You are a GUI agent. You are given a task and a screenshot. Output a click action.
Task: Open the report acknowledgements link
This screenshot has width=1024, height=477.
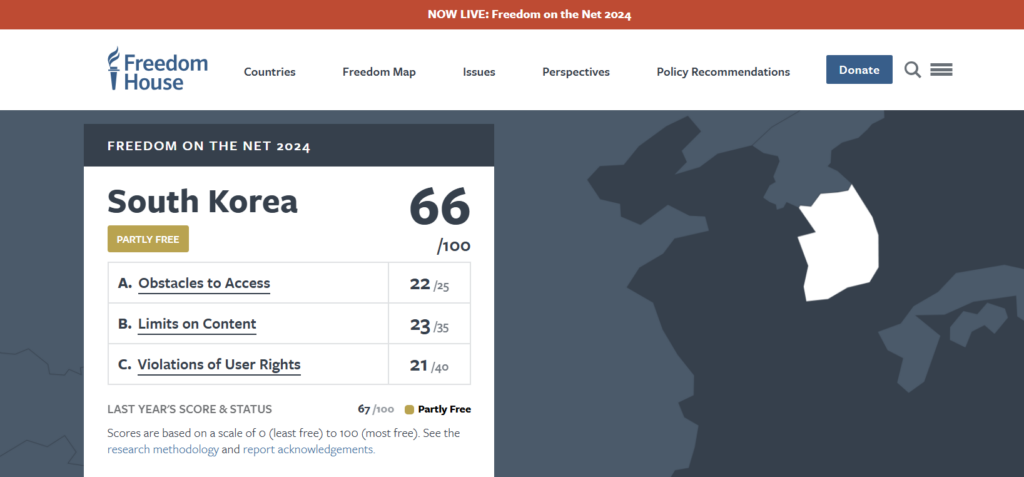tap(308, 450)
